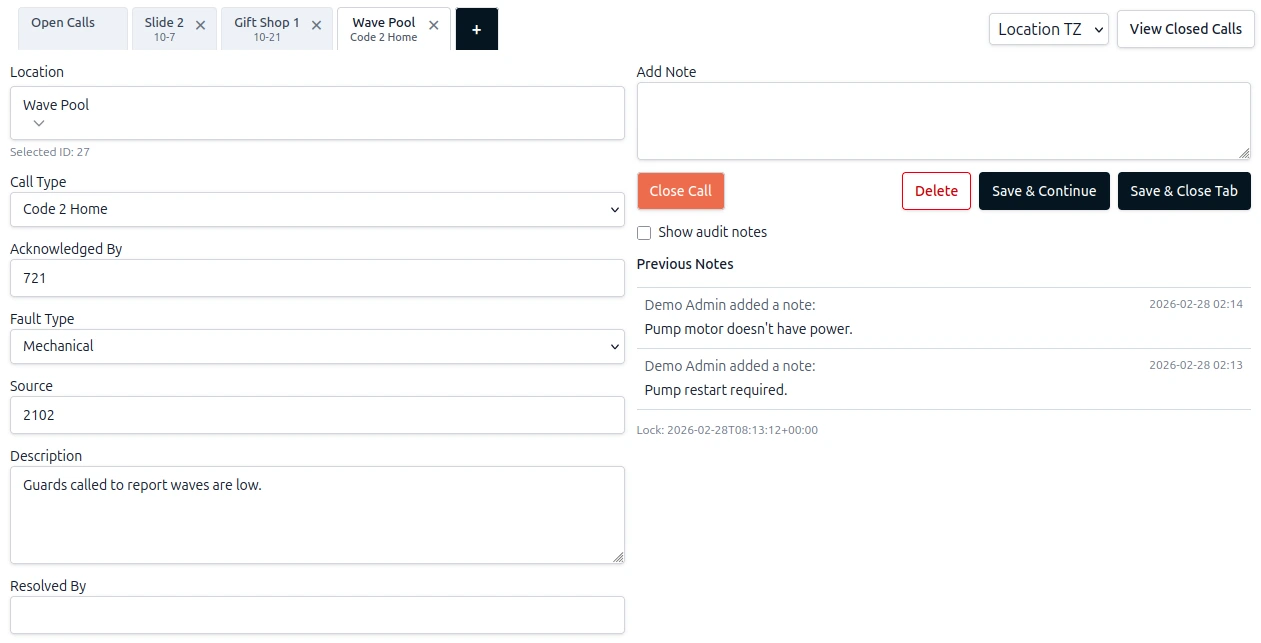Image resolution: width=1261 pixels, height=643 pixels.
Task: Switch to the Gift Shop 1 tab
Action: coord(266,28)
